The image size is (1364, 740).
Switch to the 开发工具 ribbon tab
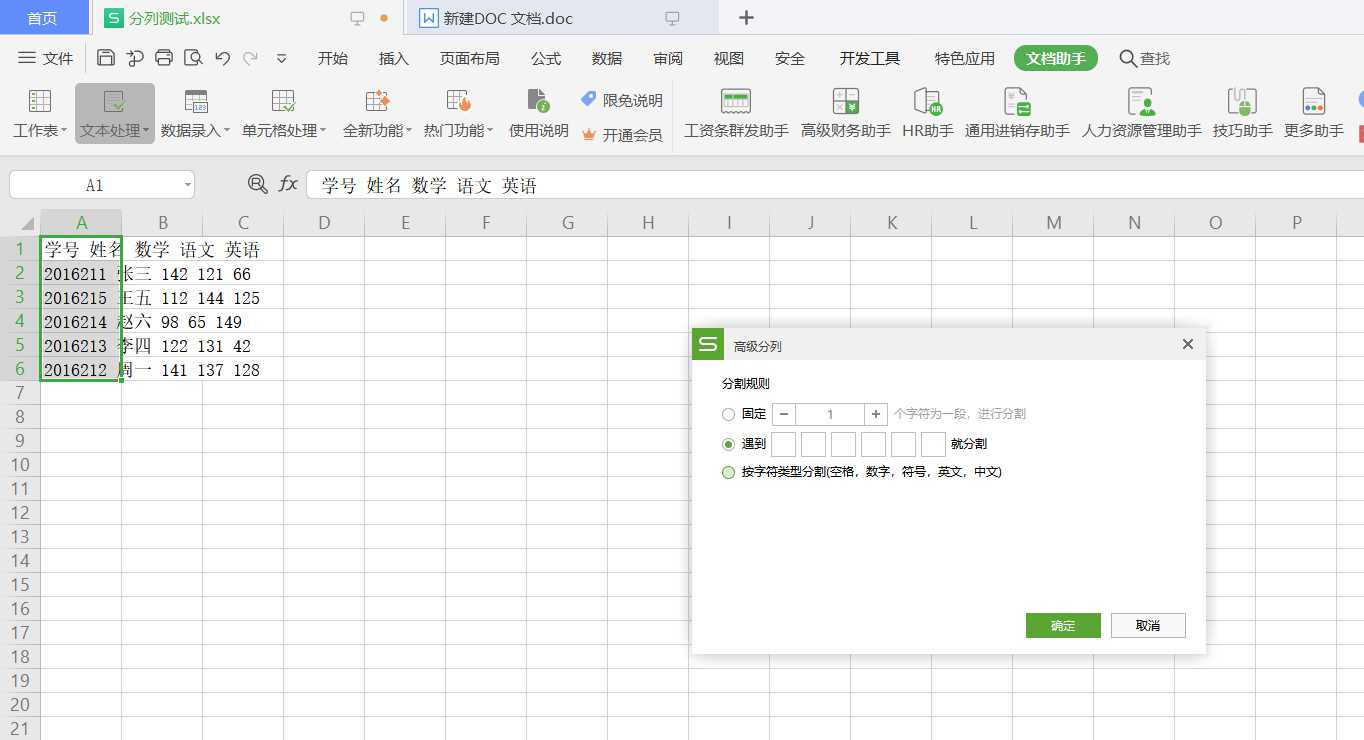(870, 58)
